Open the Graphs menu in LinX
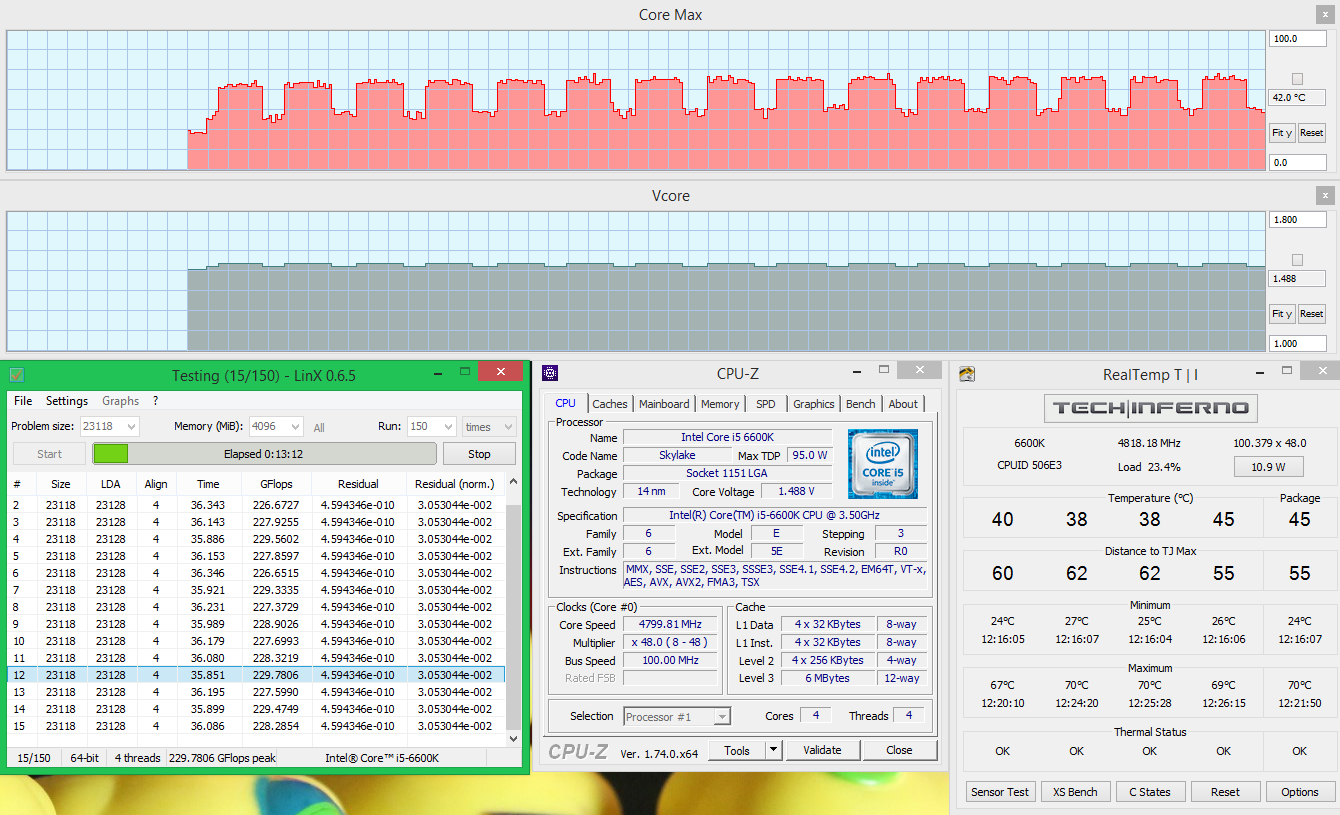1340x815 pixels. coord(121,401)
